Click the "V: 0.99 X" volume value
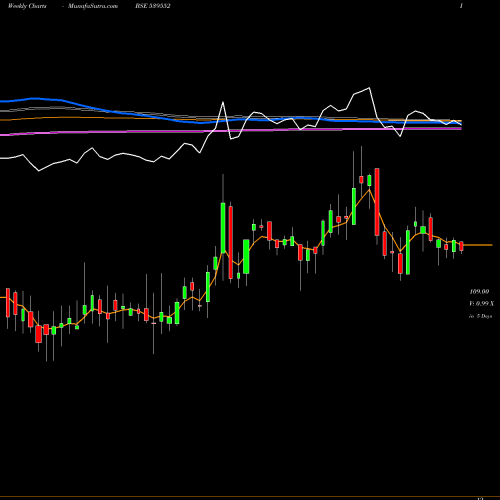500x500 pixels. click(x=482, y=304)
